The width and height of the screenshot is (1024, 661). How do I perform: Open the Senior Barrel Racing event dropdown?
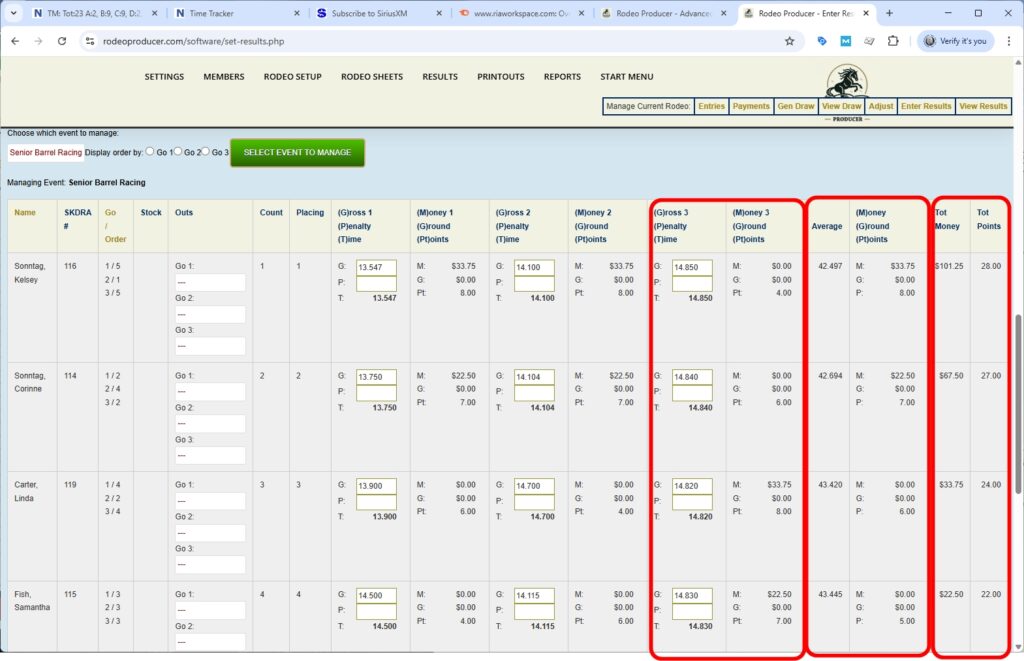coord(45,152)
